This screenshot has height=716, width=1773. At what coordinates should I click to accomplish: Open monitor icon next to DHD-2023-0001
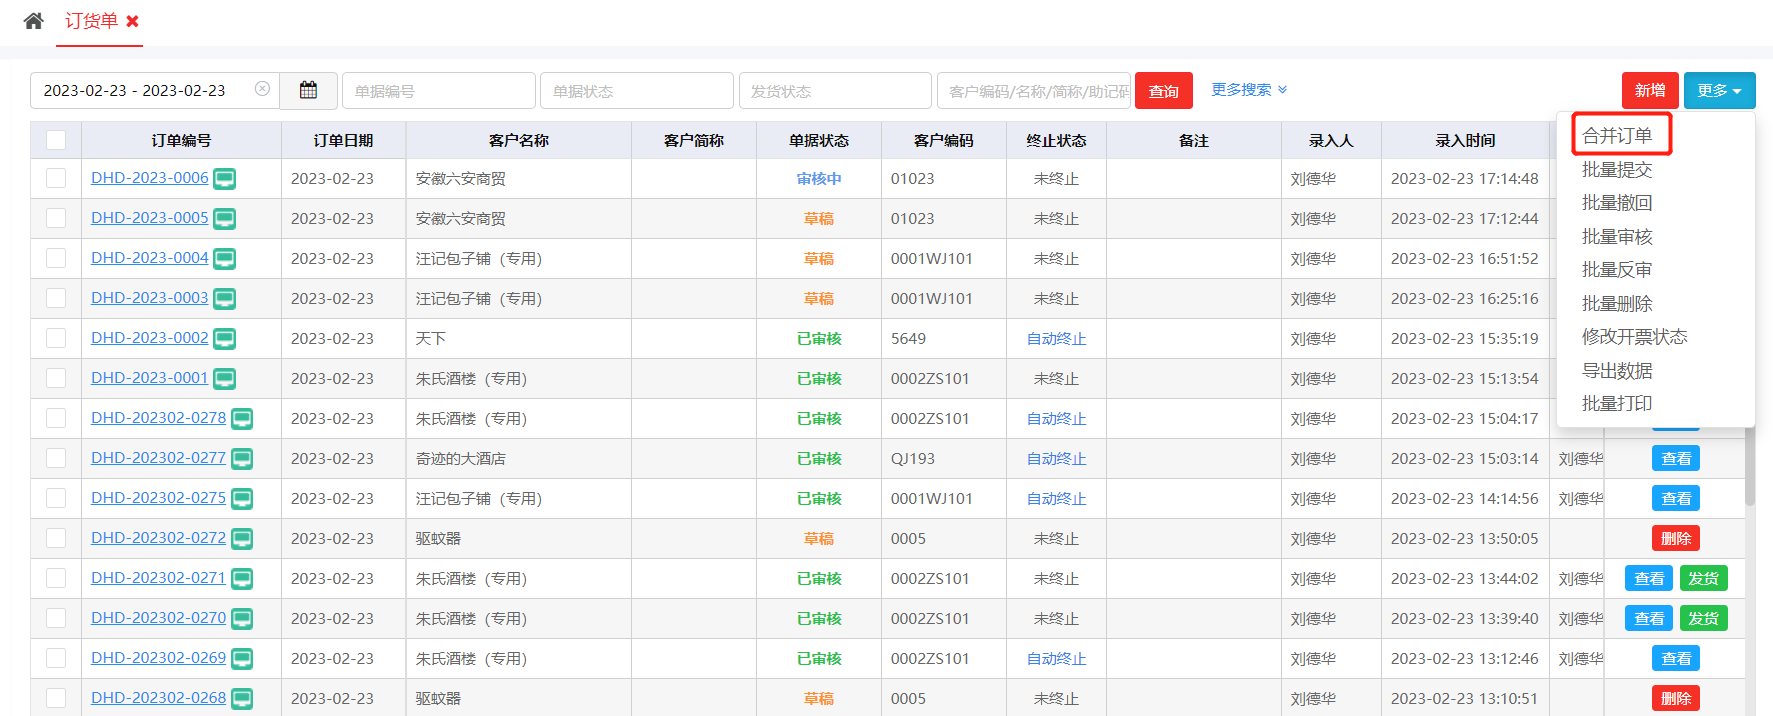tap(225, 379)
